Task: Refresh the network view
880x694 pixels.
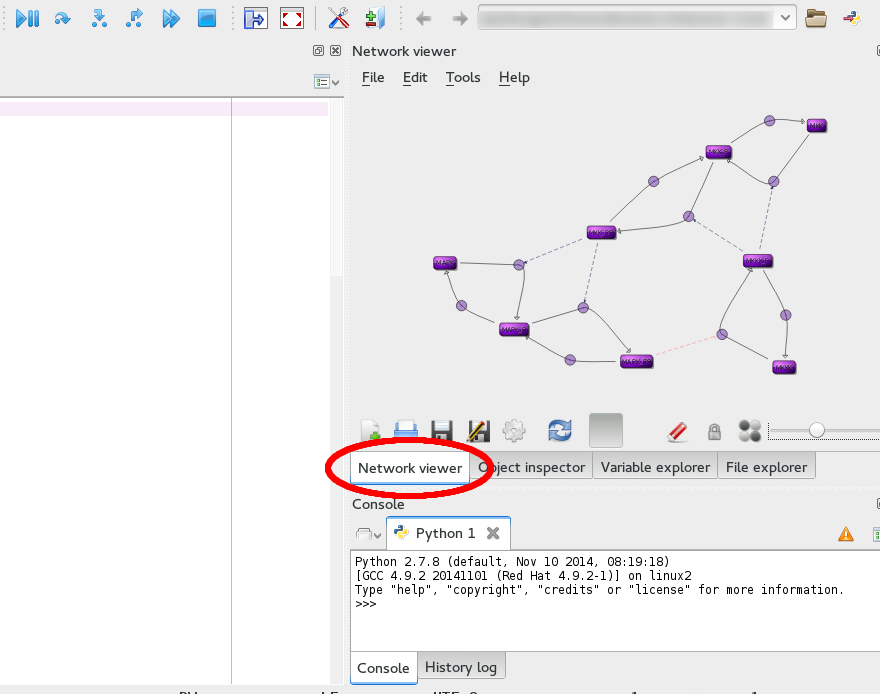Action: pyautogui.click(x=558, y=430)
